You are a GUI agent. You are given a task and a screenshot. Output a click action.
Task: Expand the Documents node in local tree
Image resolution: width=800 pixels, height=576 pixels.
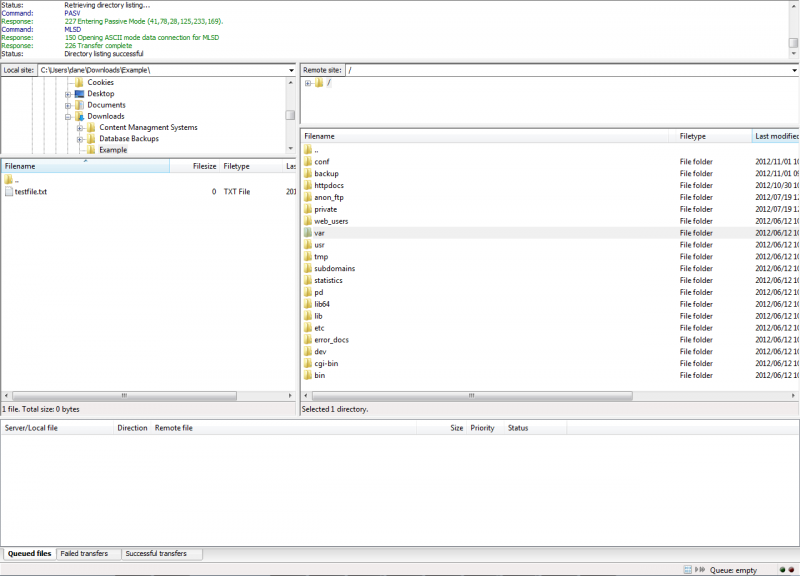tap(68, 106)
